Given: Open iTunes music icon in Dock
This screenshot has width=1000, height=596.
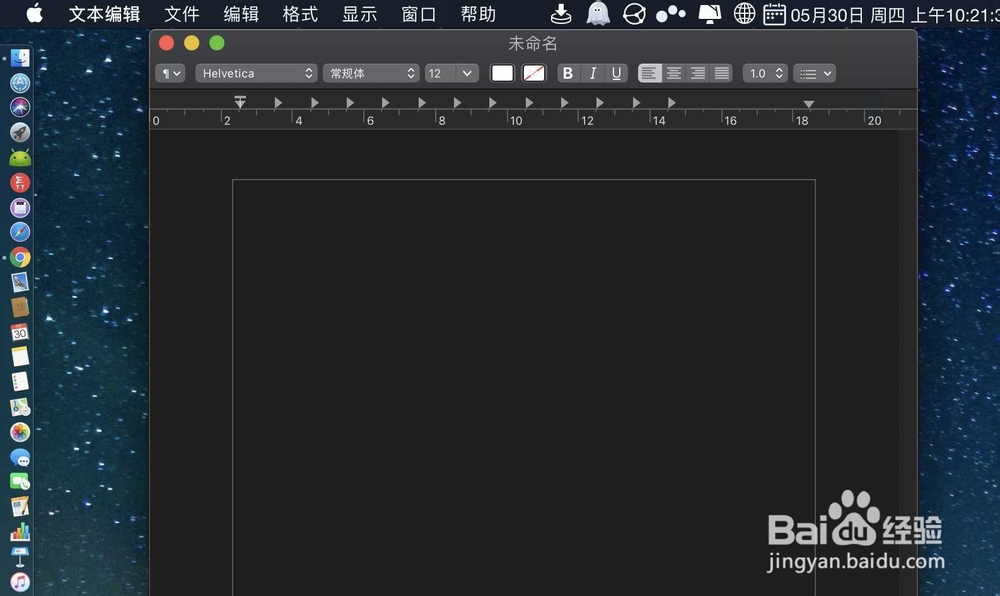Looking at the screenshot, I should [20, 582].
